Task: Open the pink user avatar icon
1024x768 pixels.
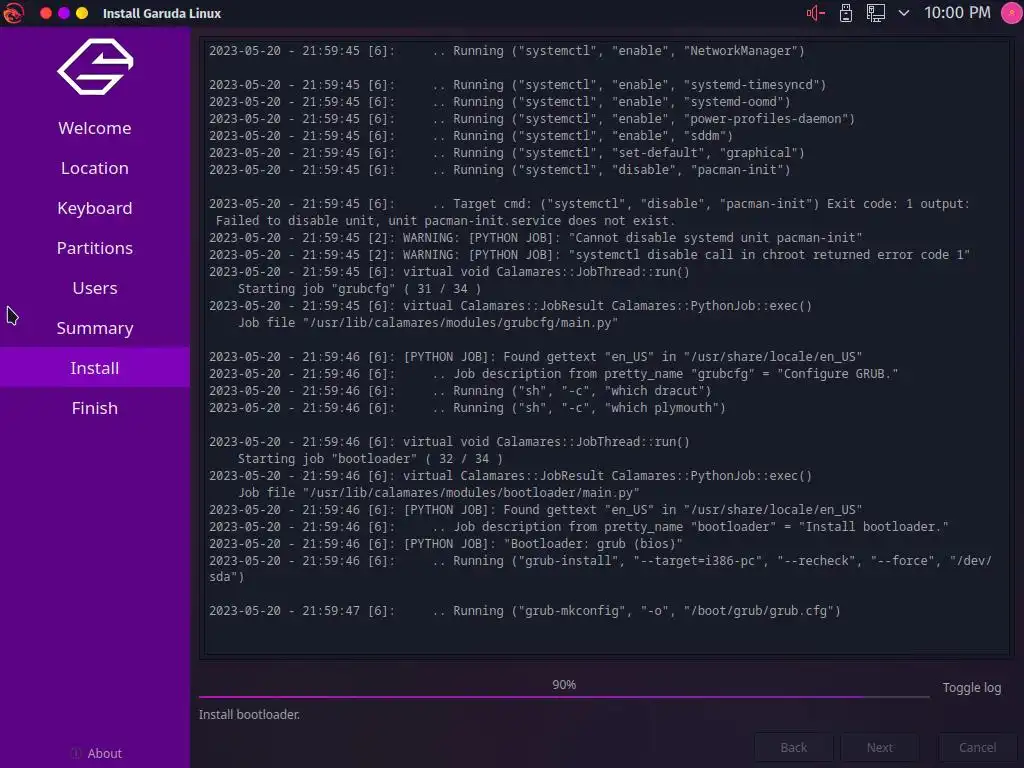Action: point(1012,13)
